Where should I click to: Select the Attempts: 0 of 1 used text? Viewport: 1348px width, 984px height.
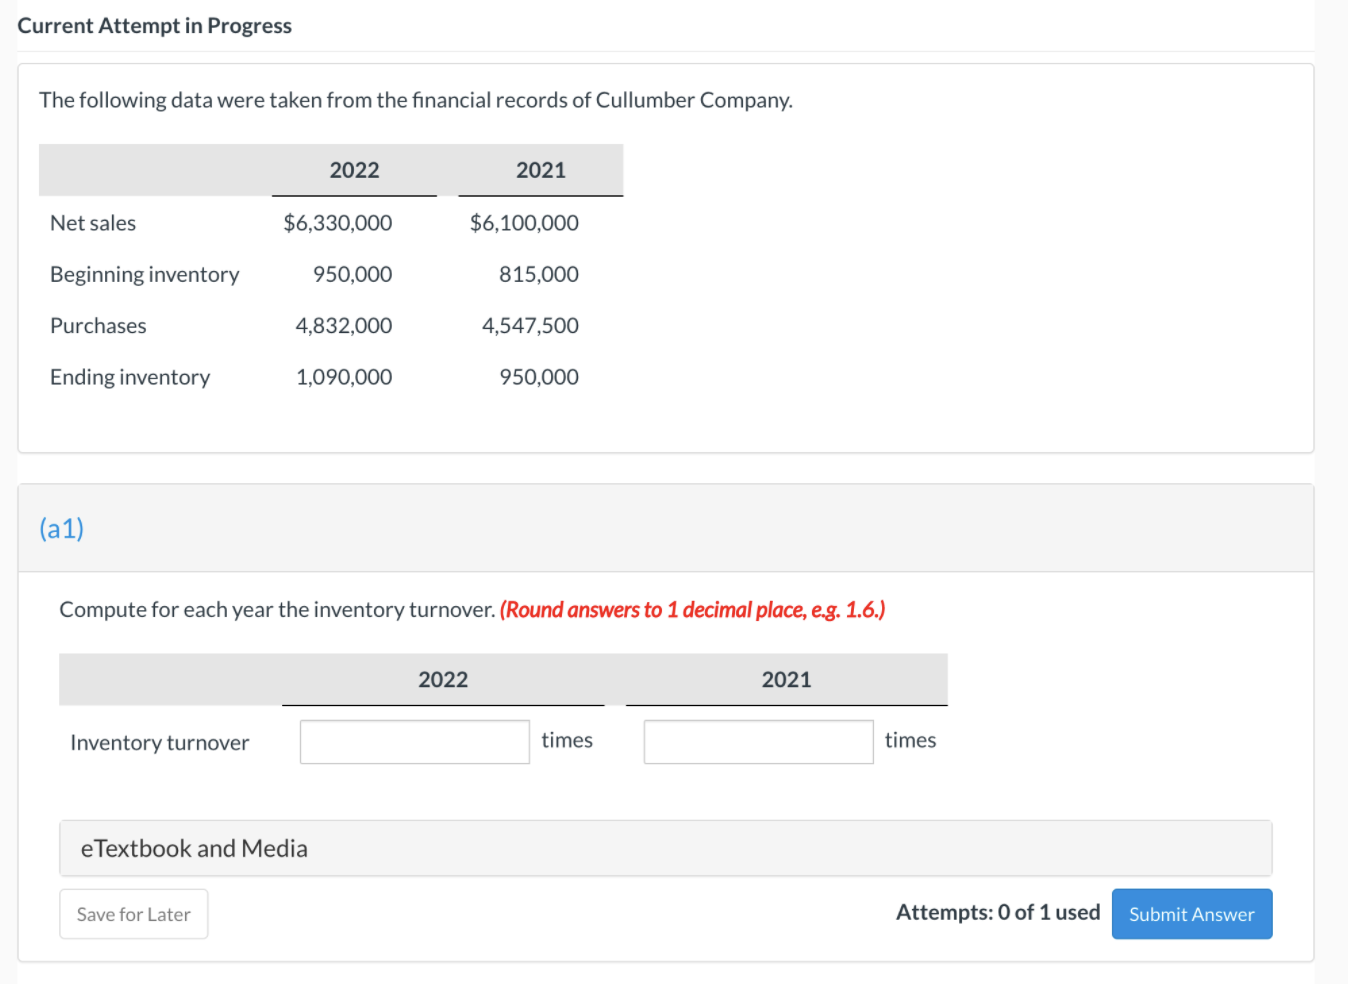coord(997,911)
